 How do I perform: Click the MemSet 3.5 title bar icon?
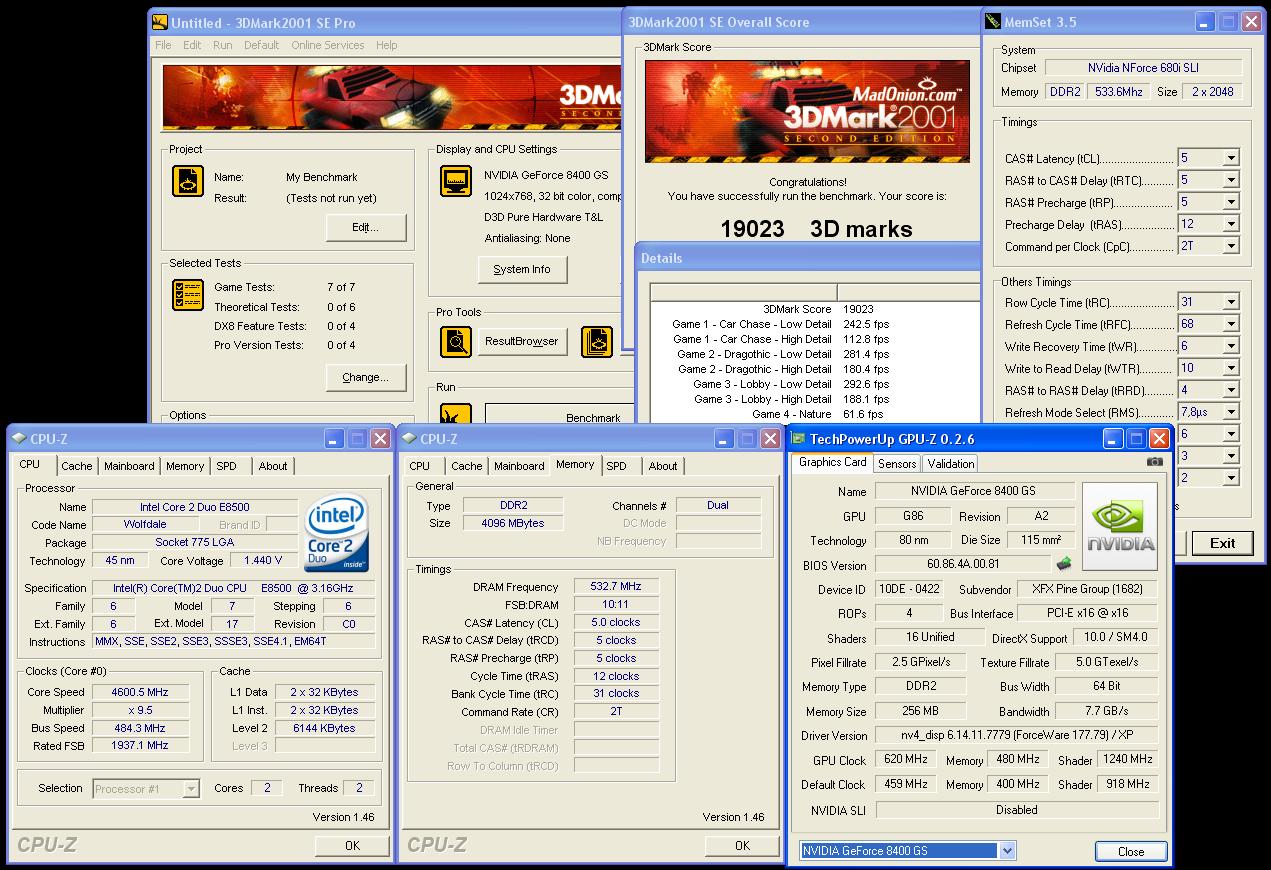coord(993,21)
